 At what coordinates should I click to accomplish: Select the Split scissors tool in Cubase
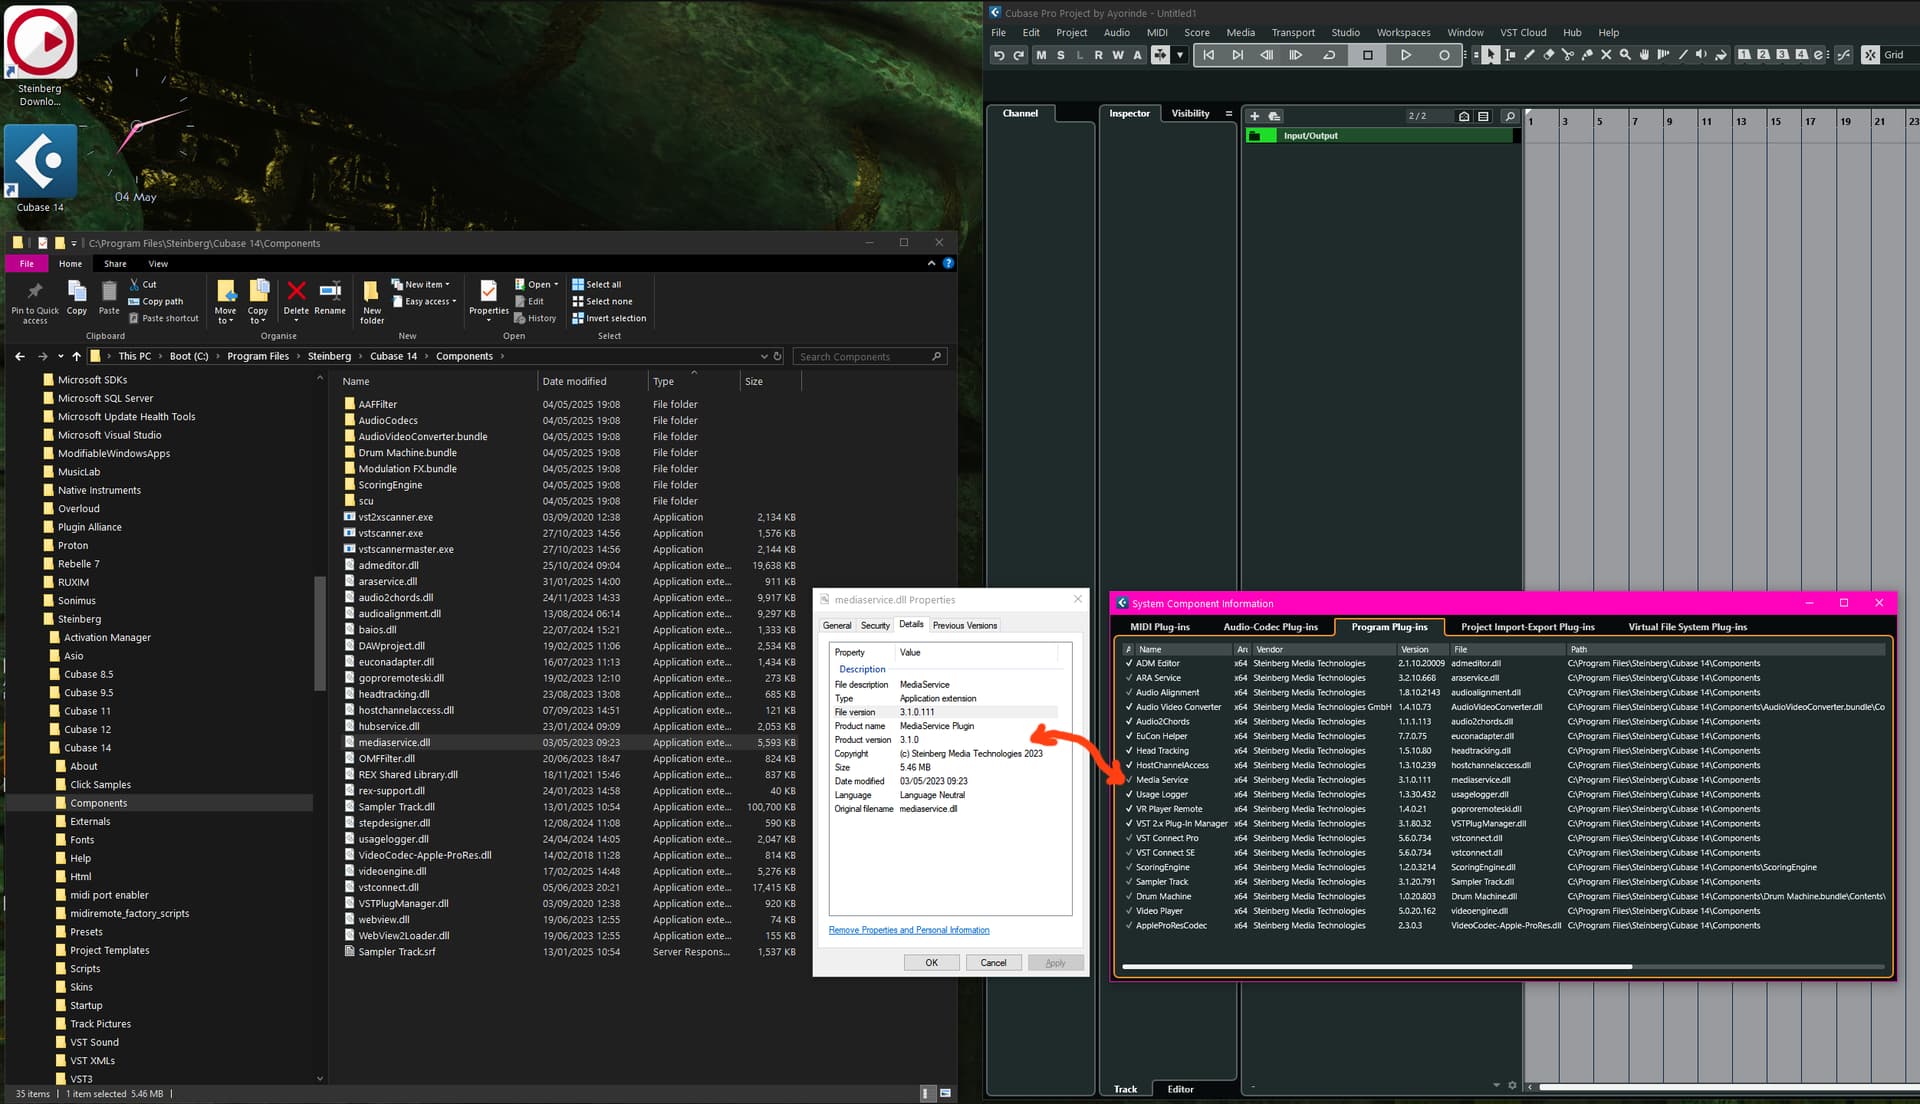tap(1567, 55)
